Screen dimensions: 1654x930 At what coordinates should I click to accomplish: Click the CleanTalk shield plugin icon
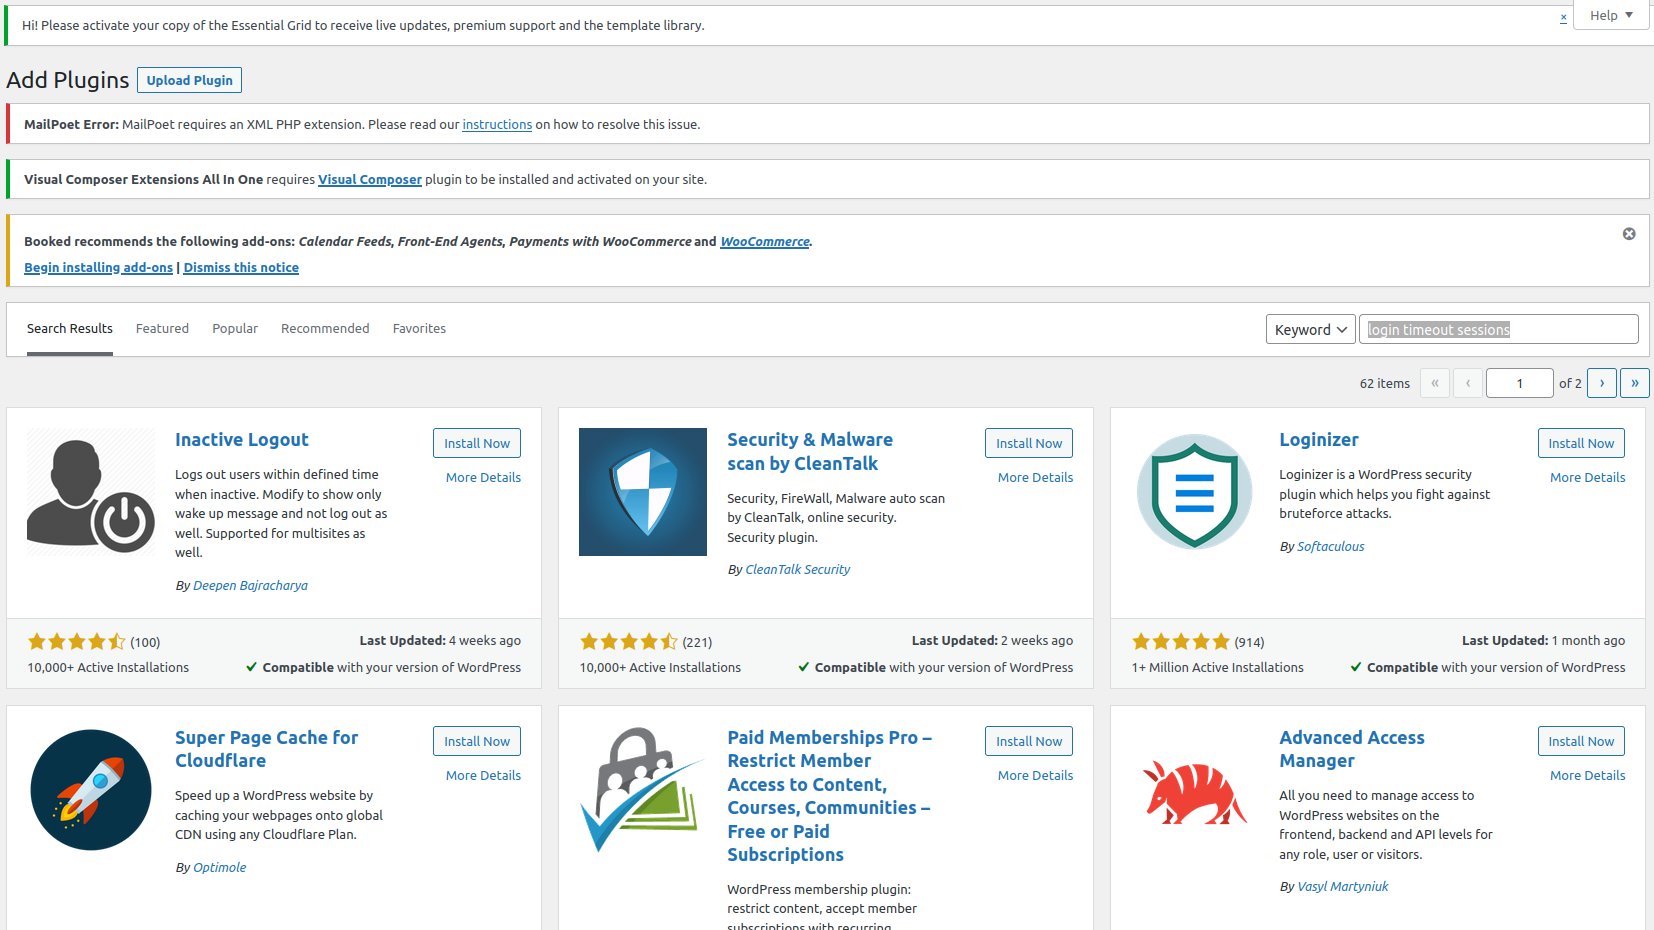643,492
